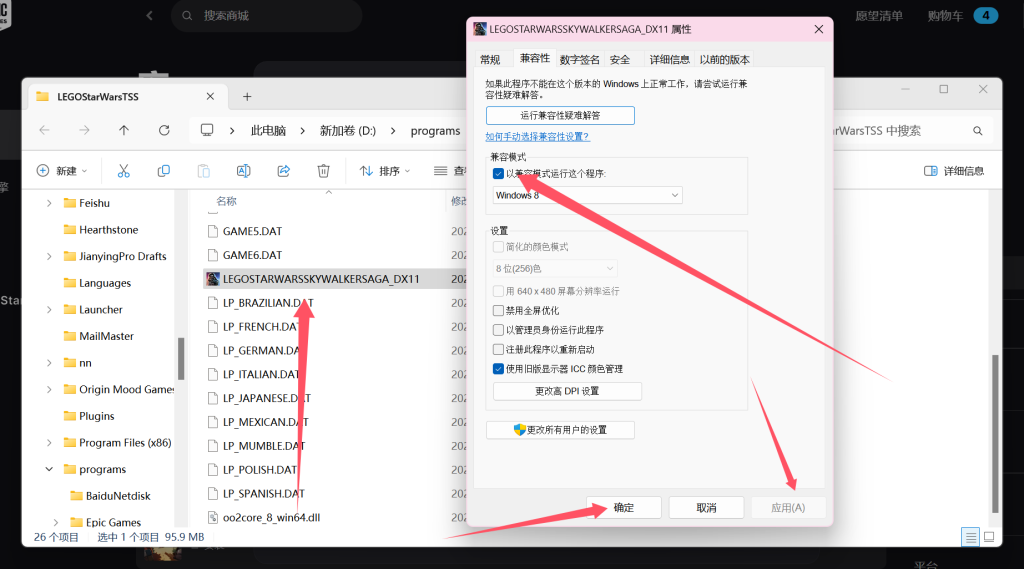Switch to the 详细信息 tab in properties

(669, 59)
